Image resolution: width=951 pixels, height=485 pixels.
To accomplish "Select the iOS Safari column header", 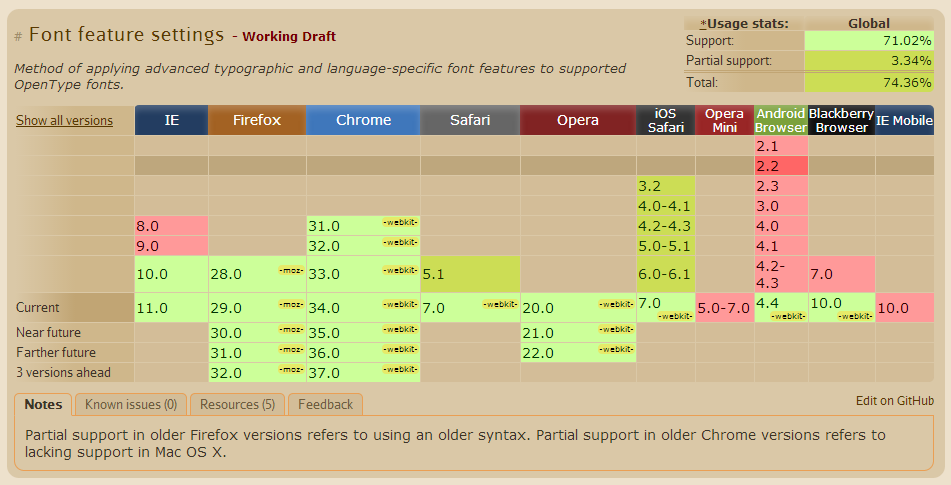I will pyautogui.click(x=665, y=120).
